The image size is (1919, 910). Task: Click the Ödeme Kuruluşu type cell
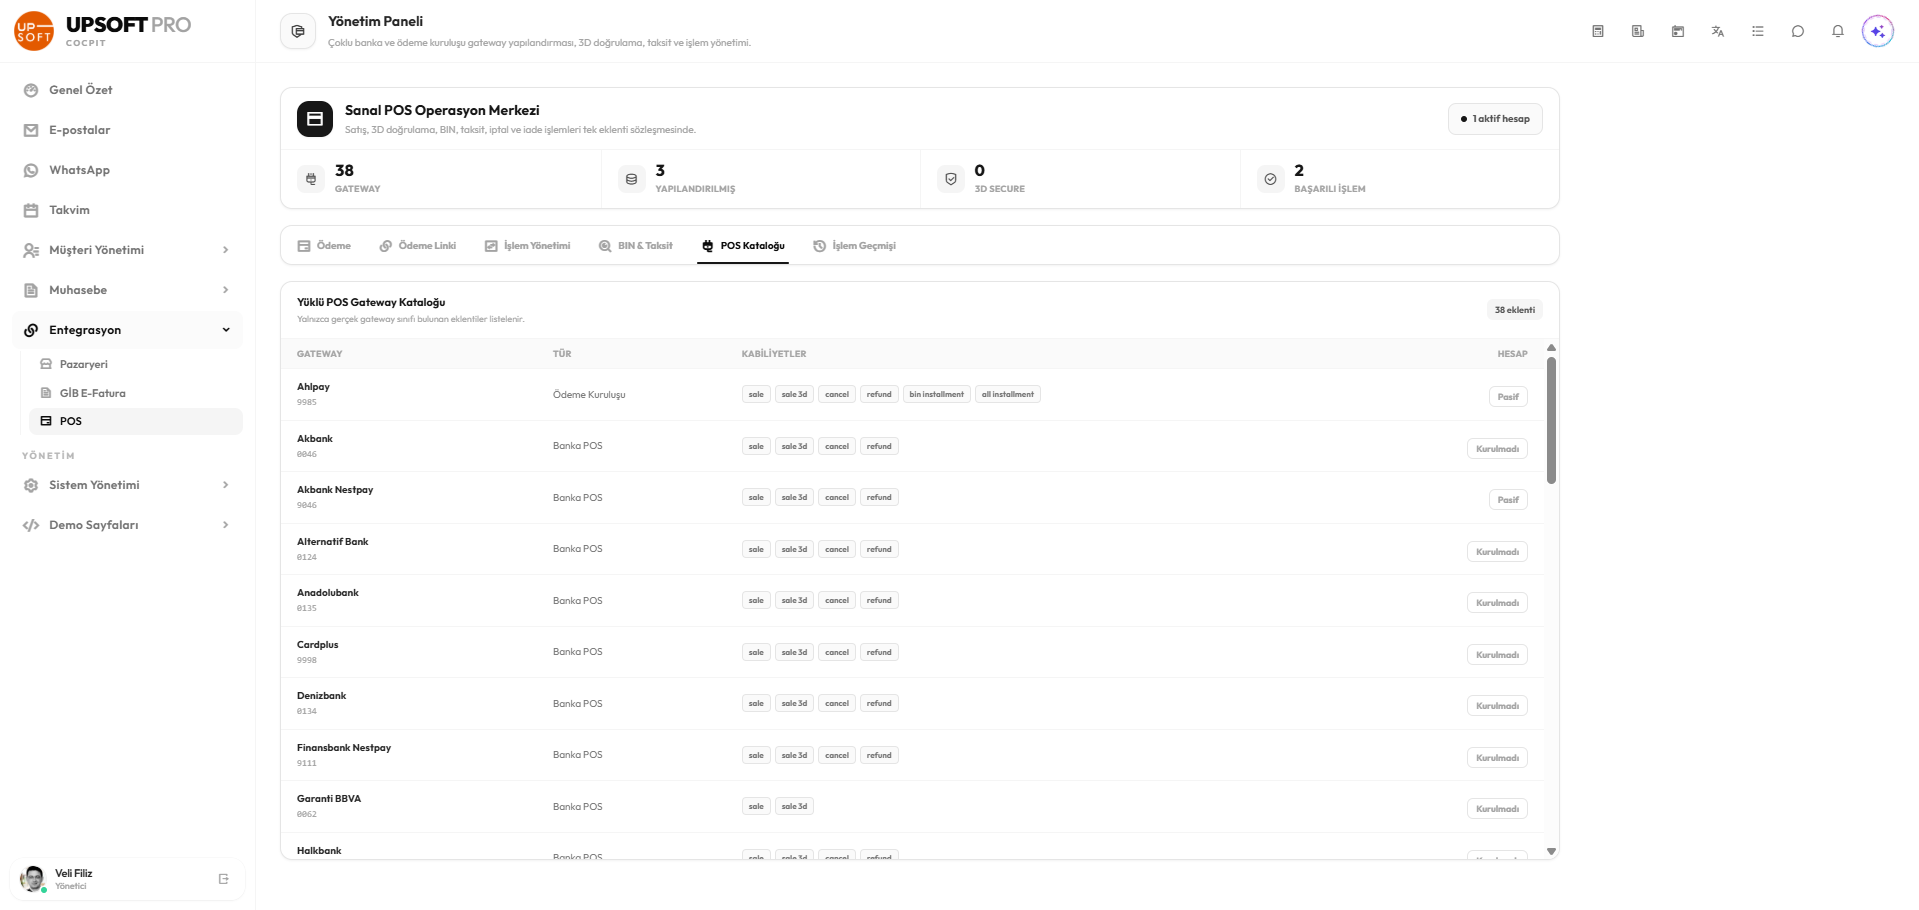[589, 395]
